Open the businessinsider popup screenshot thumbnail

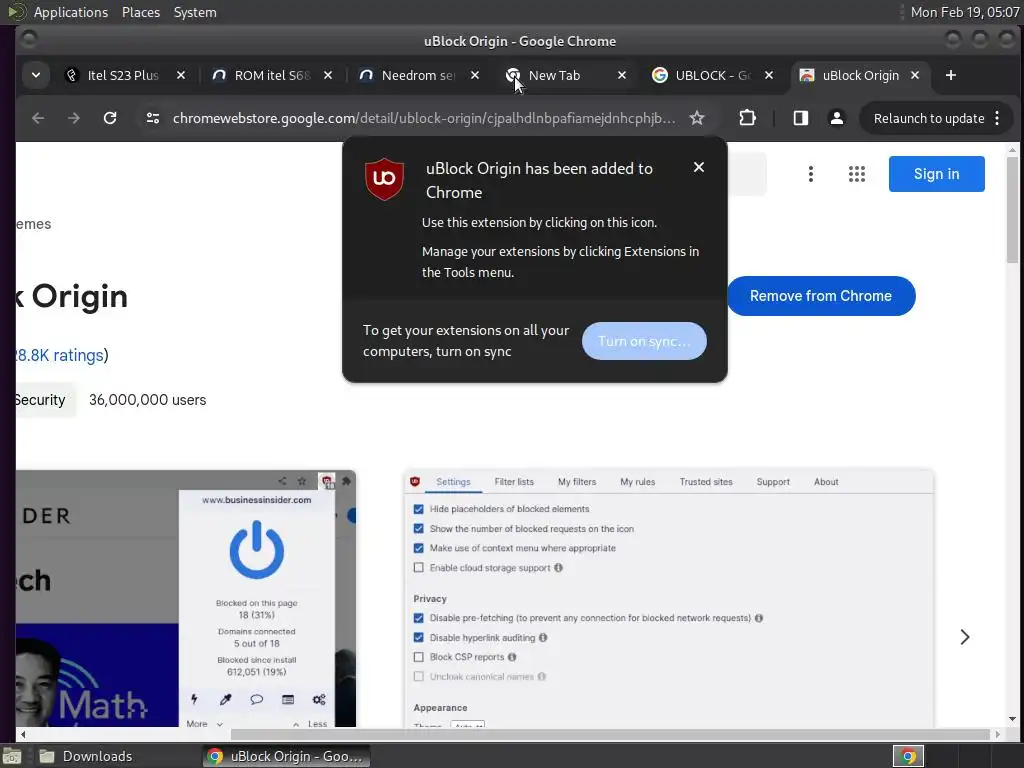[186, 598]
